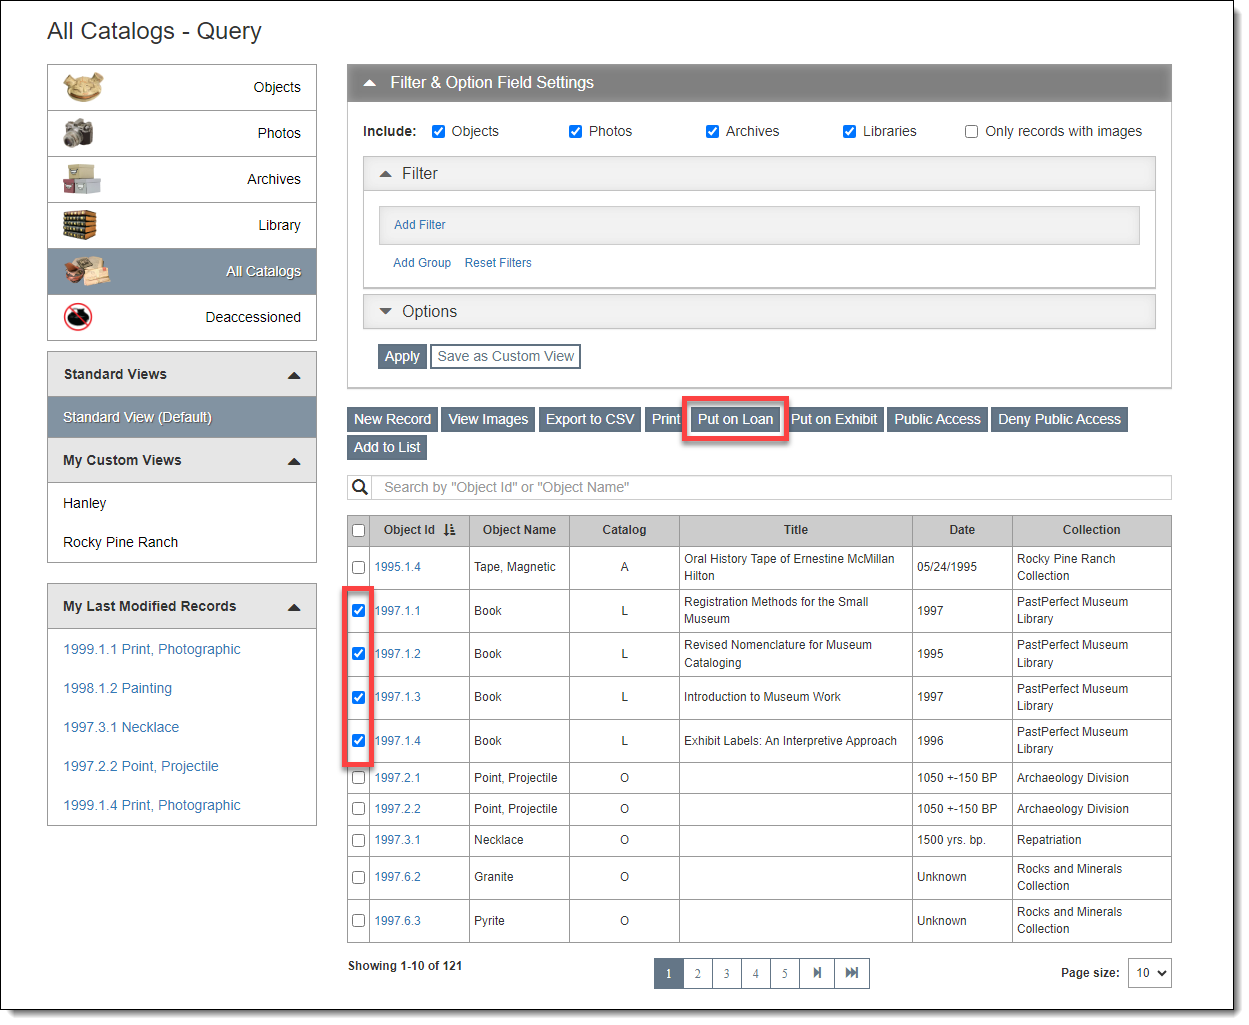The width and height of the screenshot is (1249, 1025).
Task: Uncheck the Libraries include checkbox
Action: click(849, 131)
